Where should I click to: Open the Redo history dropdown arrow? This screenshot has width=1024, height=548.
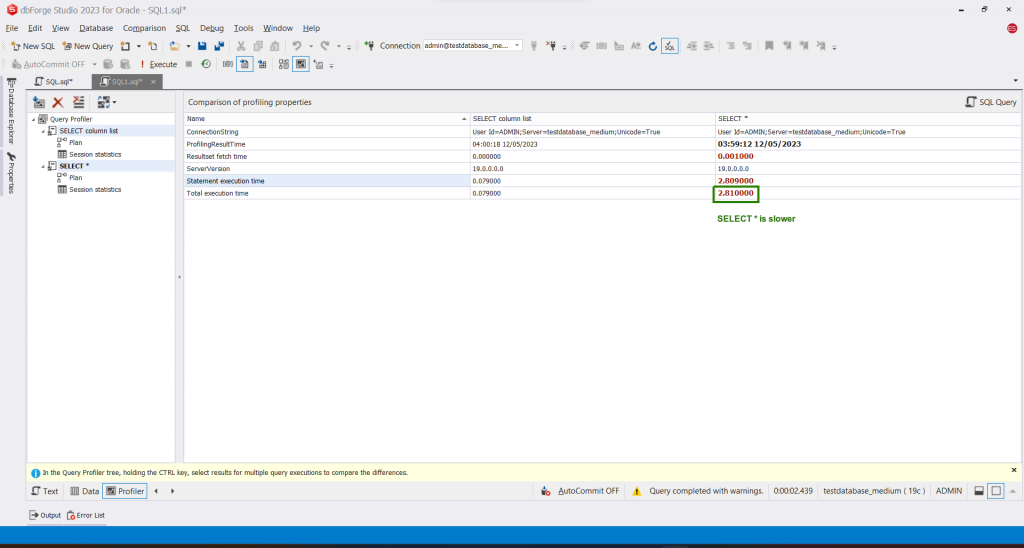pyautogui.click(x=338, y=46)
